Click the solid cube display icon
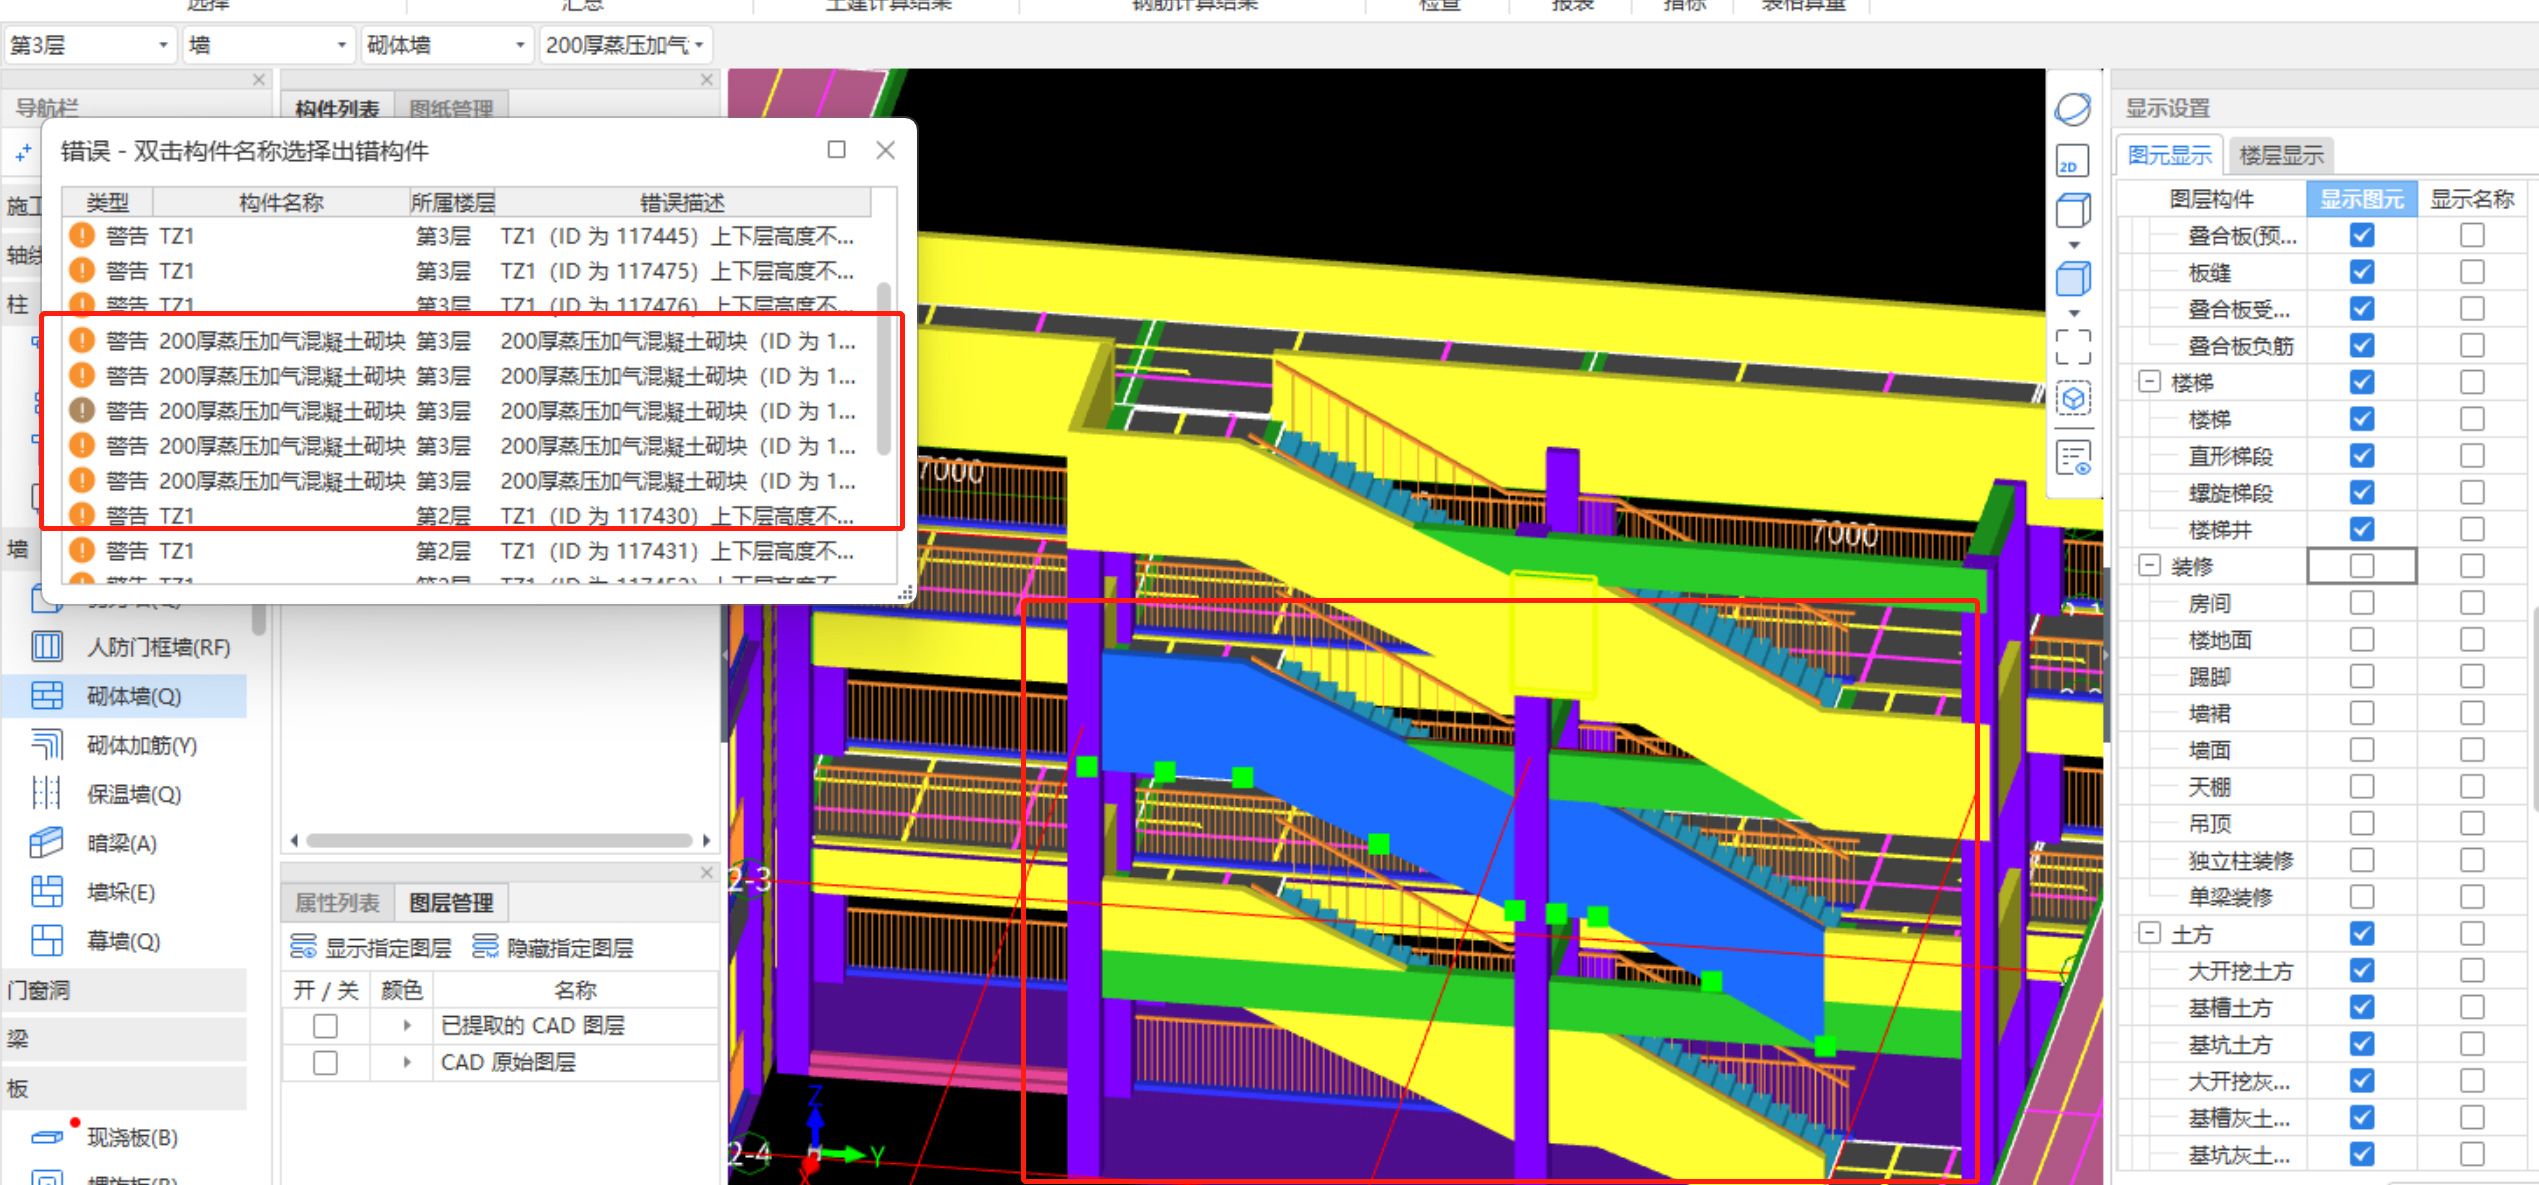 pos(2073,279)
